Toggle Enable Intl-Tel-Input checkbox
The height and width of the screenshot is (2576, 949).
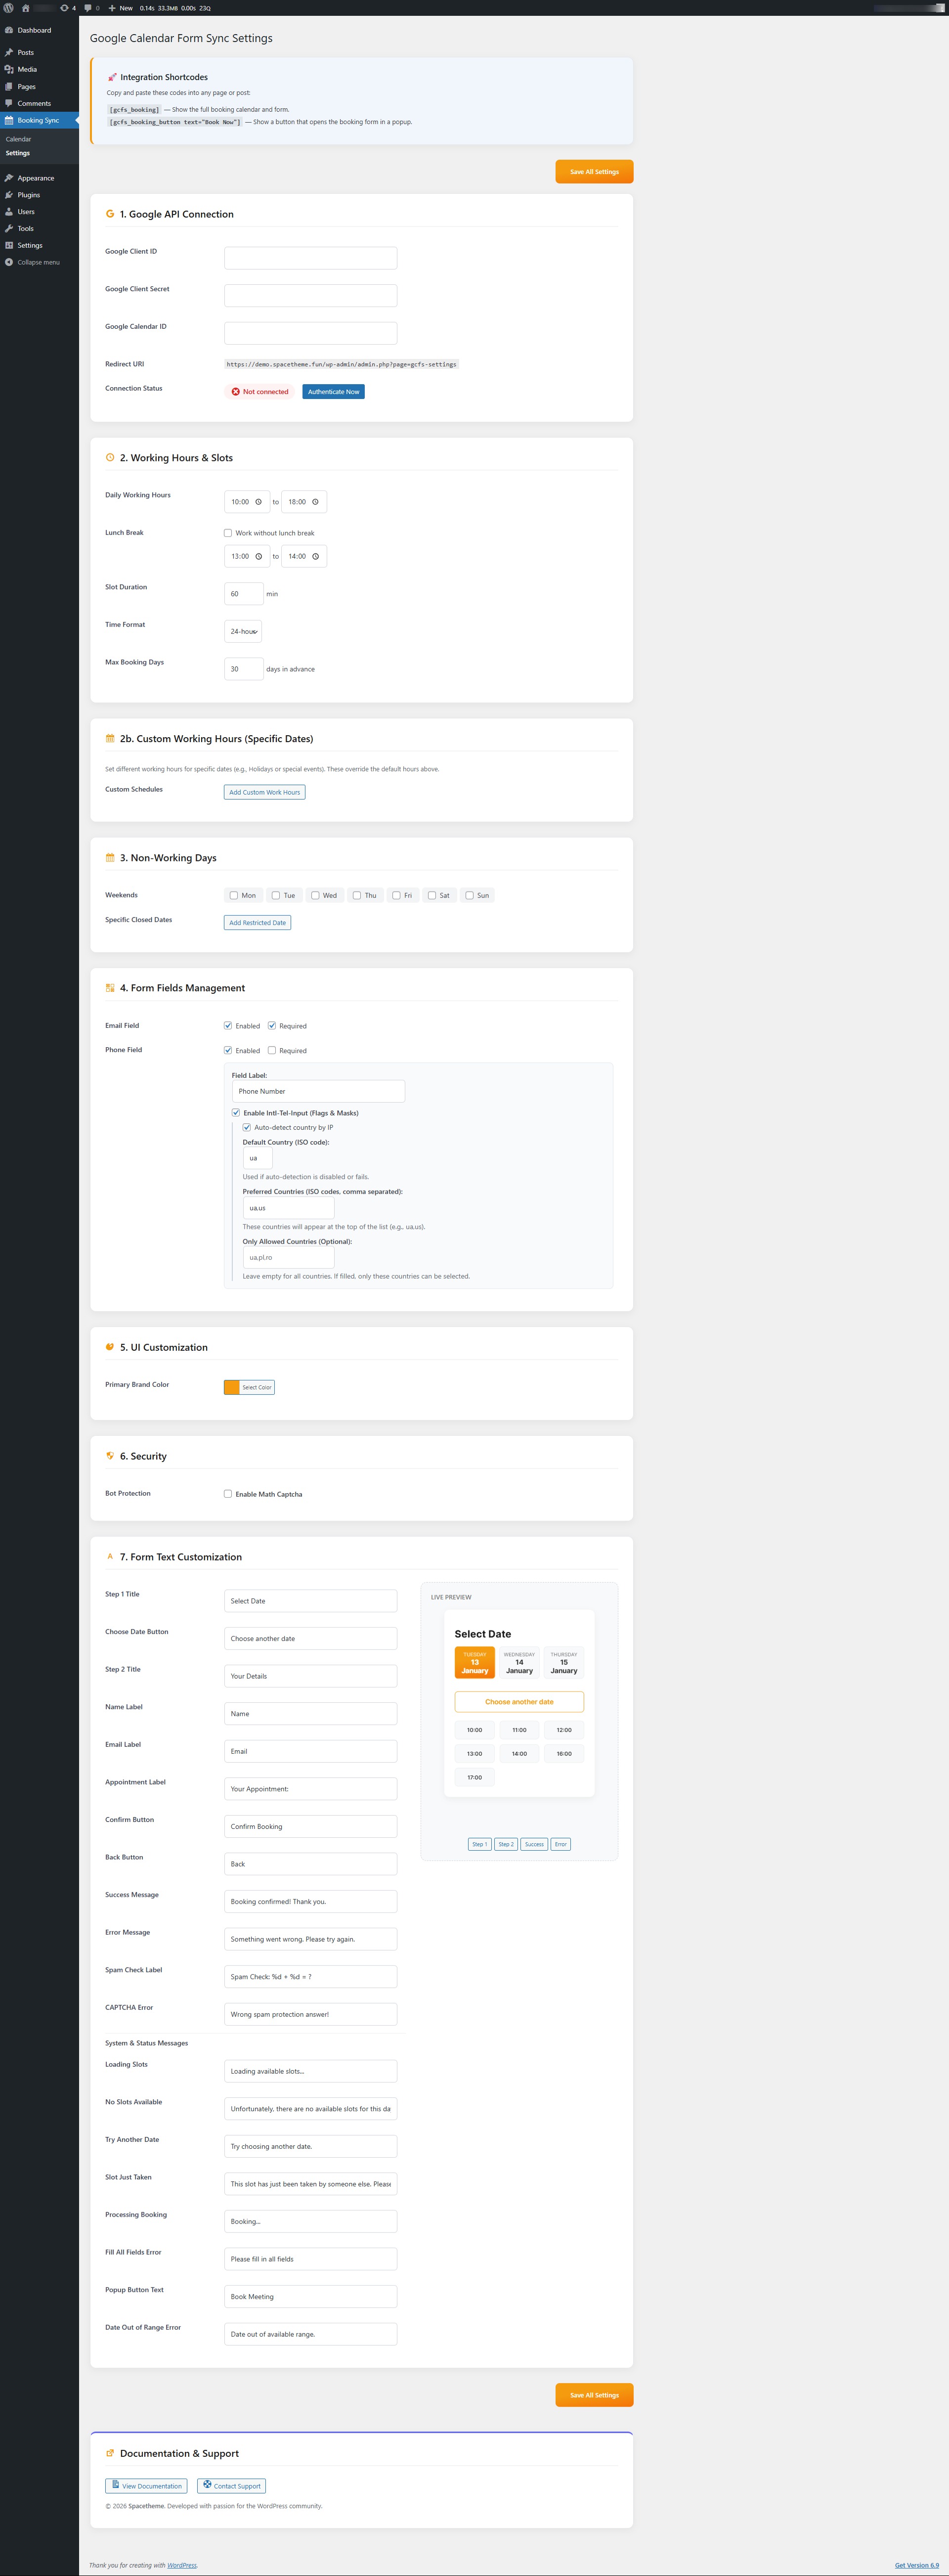click(x=236, y=1112)
